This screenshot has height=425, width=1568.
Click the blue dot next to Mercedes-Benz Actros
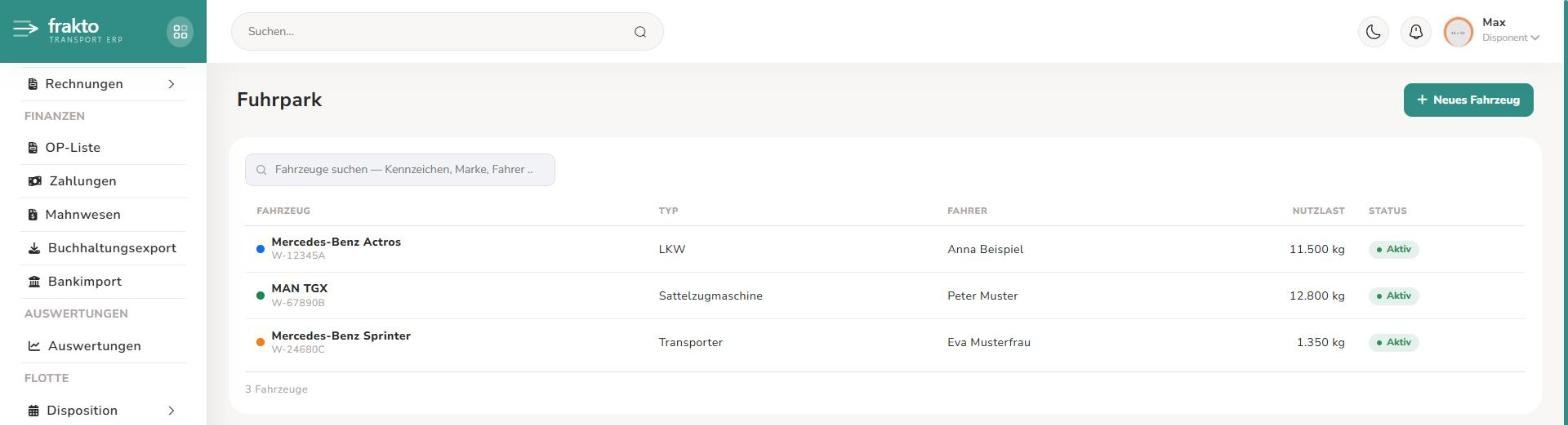[x=261, y=249]
